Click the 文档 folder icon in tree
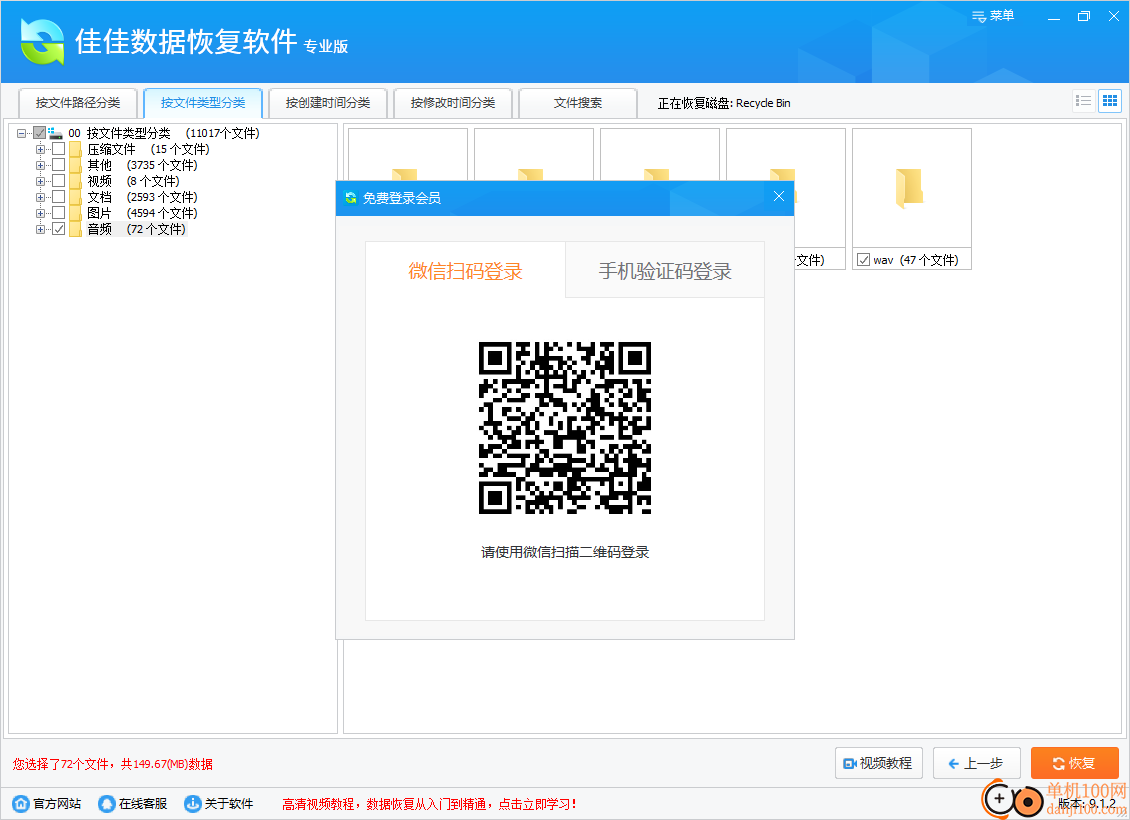Viewport: 1130px width, 820px height. tap(75, 197)
